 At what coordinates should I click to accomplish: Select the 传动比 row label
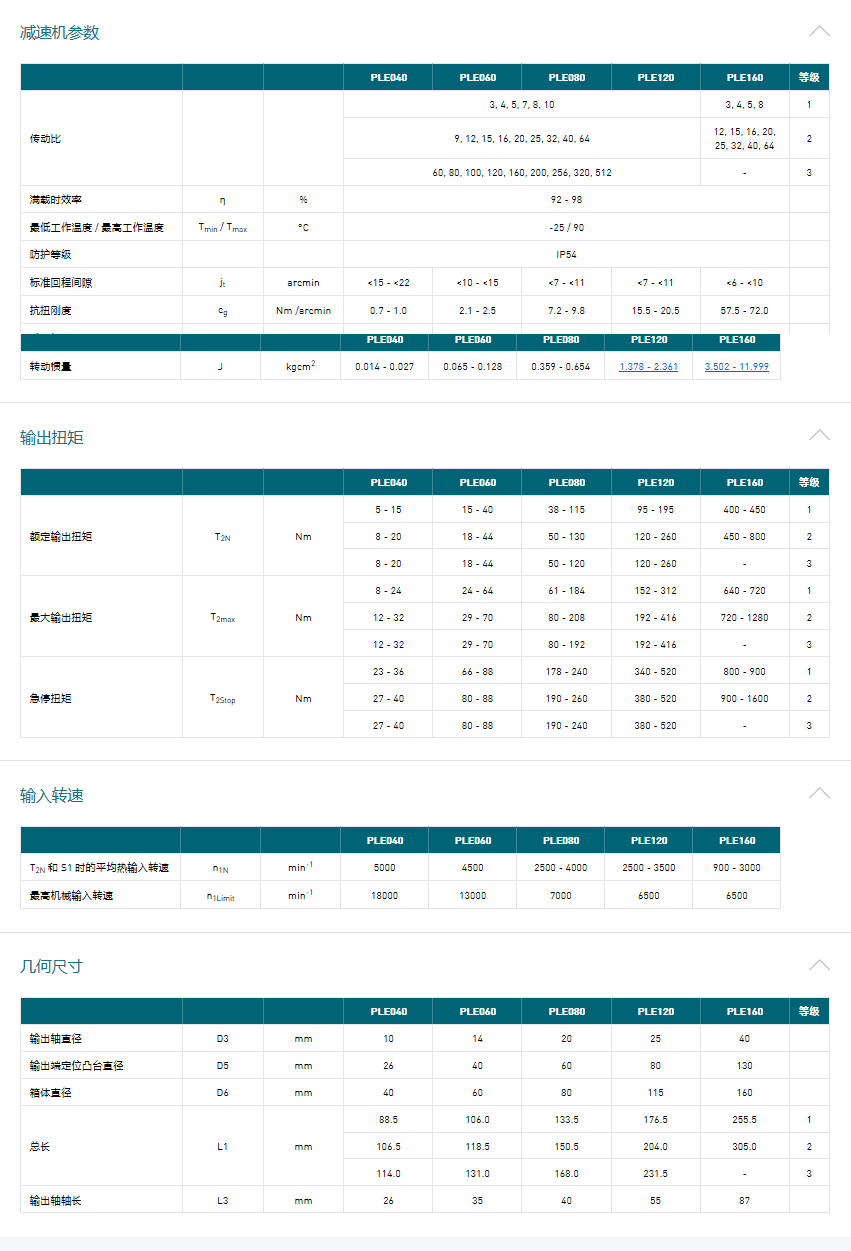click(45, 139)
